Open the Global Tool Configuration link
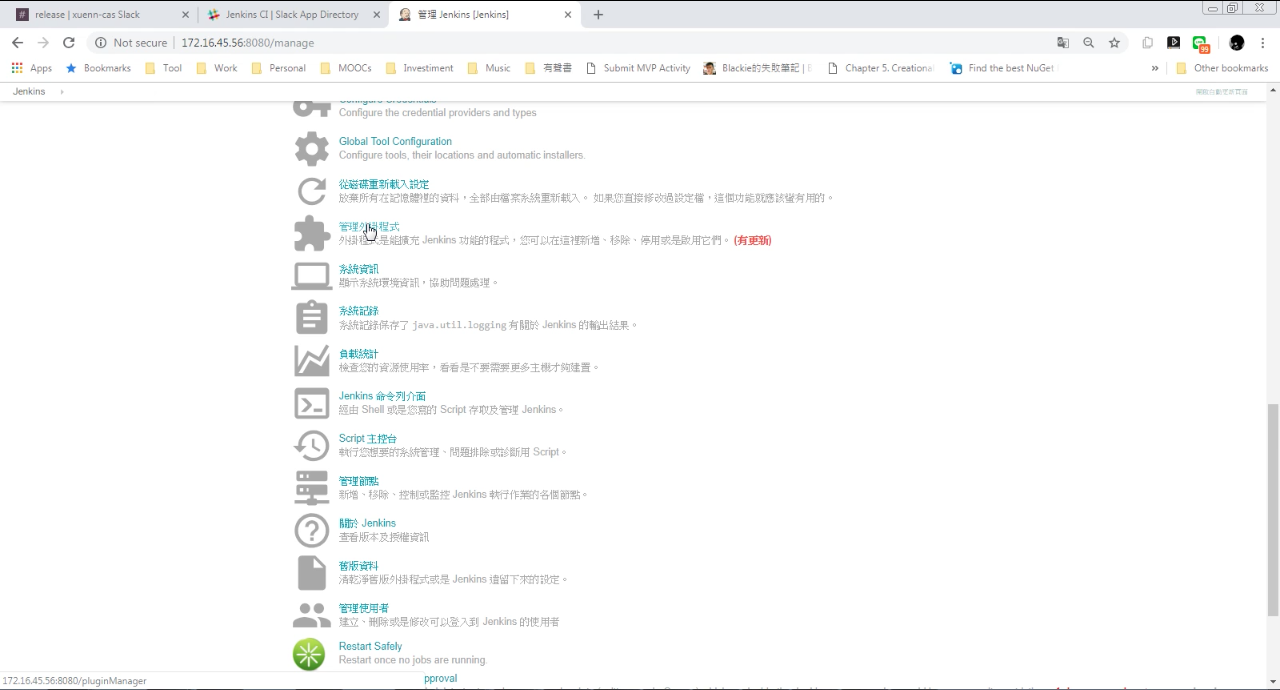Viewport: 1280px width, 690px height. click(395, 141)
